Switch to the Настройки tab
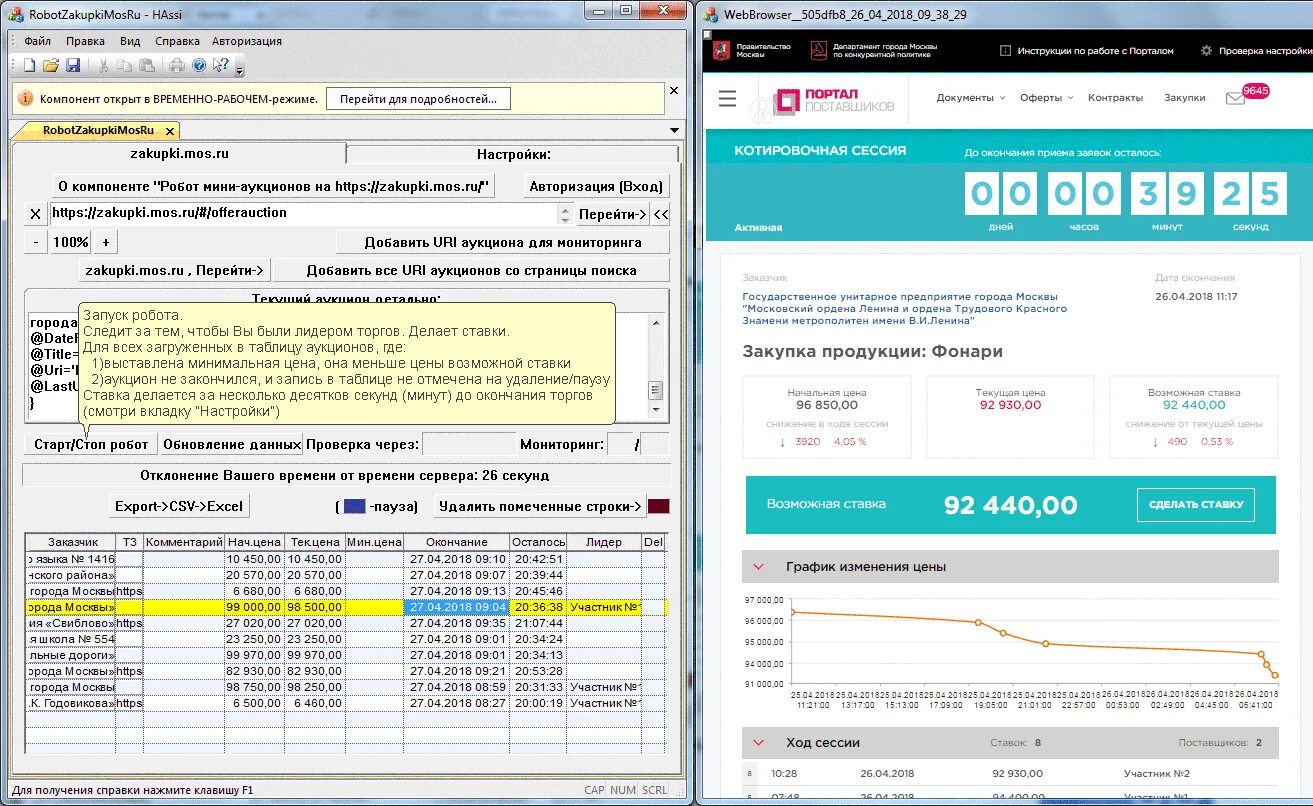Image resolution: width=1313 pixels, height=806 pixels. [513, 154]
